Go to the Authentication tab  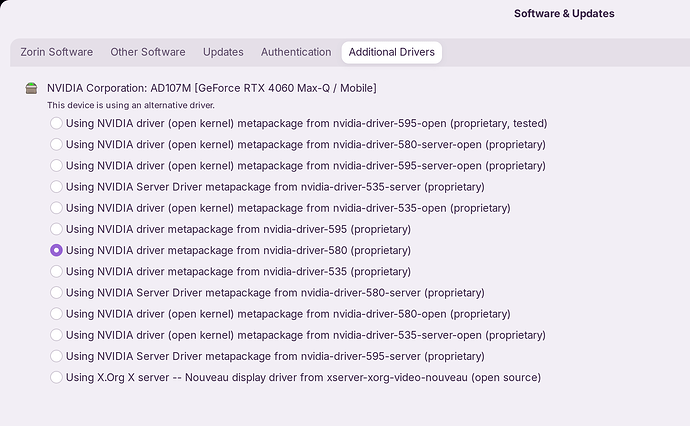coord(296,52)
